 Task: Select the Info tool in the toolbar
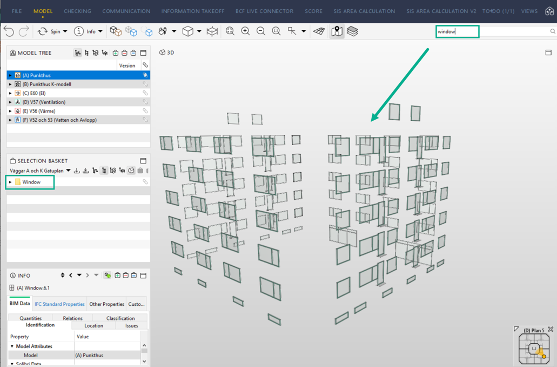(85, 32)
